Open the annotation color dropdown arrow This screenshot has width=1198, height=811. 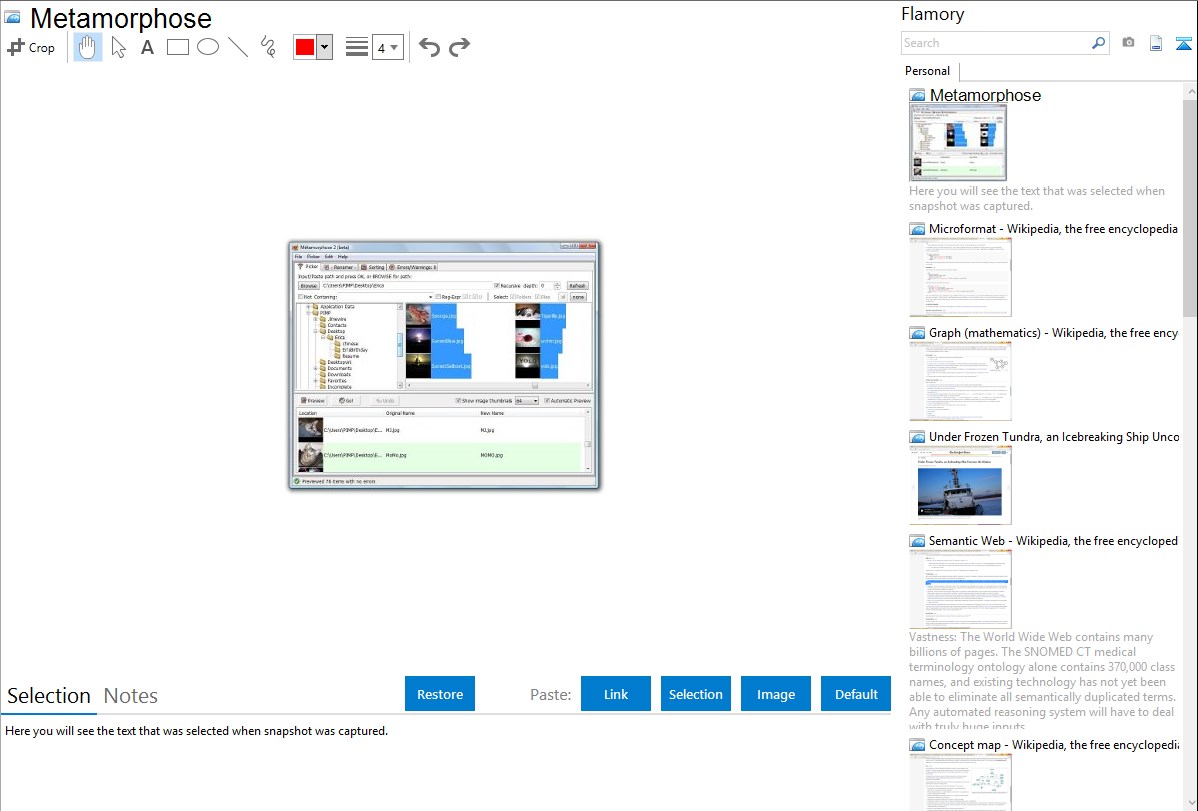click(325, 47)
